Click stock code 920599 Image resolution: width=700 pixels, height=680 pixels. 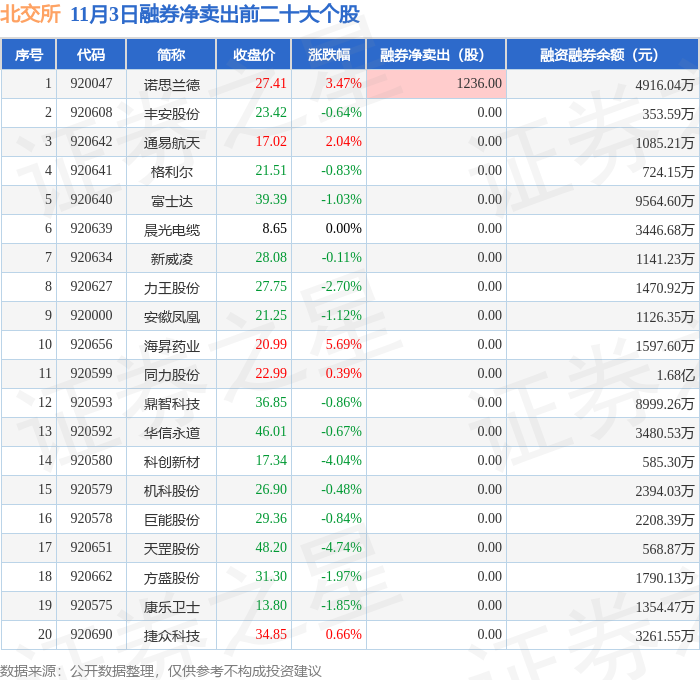(x=91, y=374)
